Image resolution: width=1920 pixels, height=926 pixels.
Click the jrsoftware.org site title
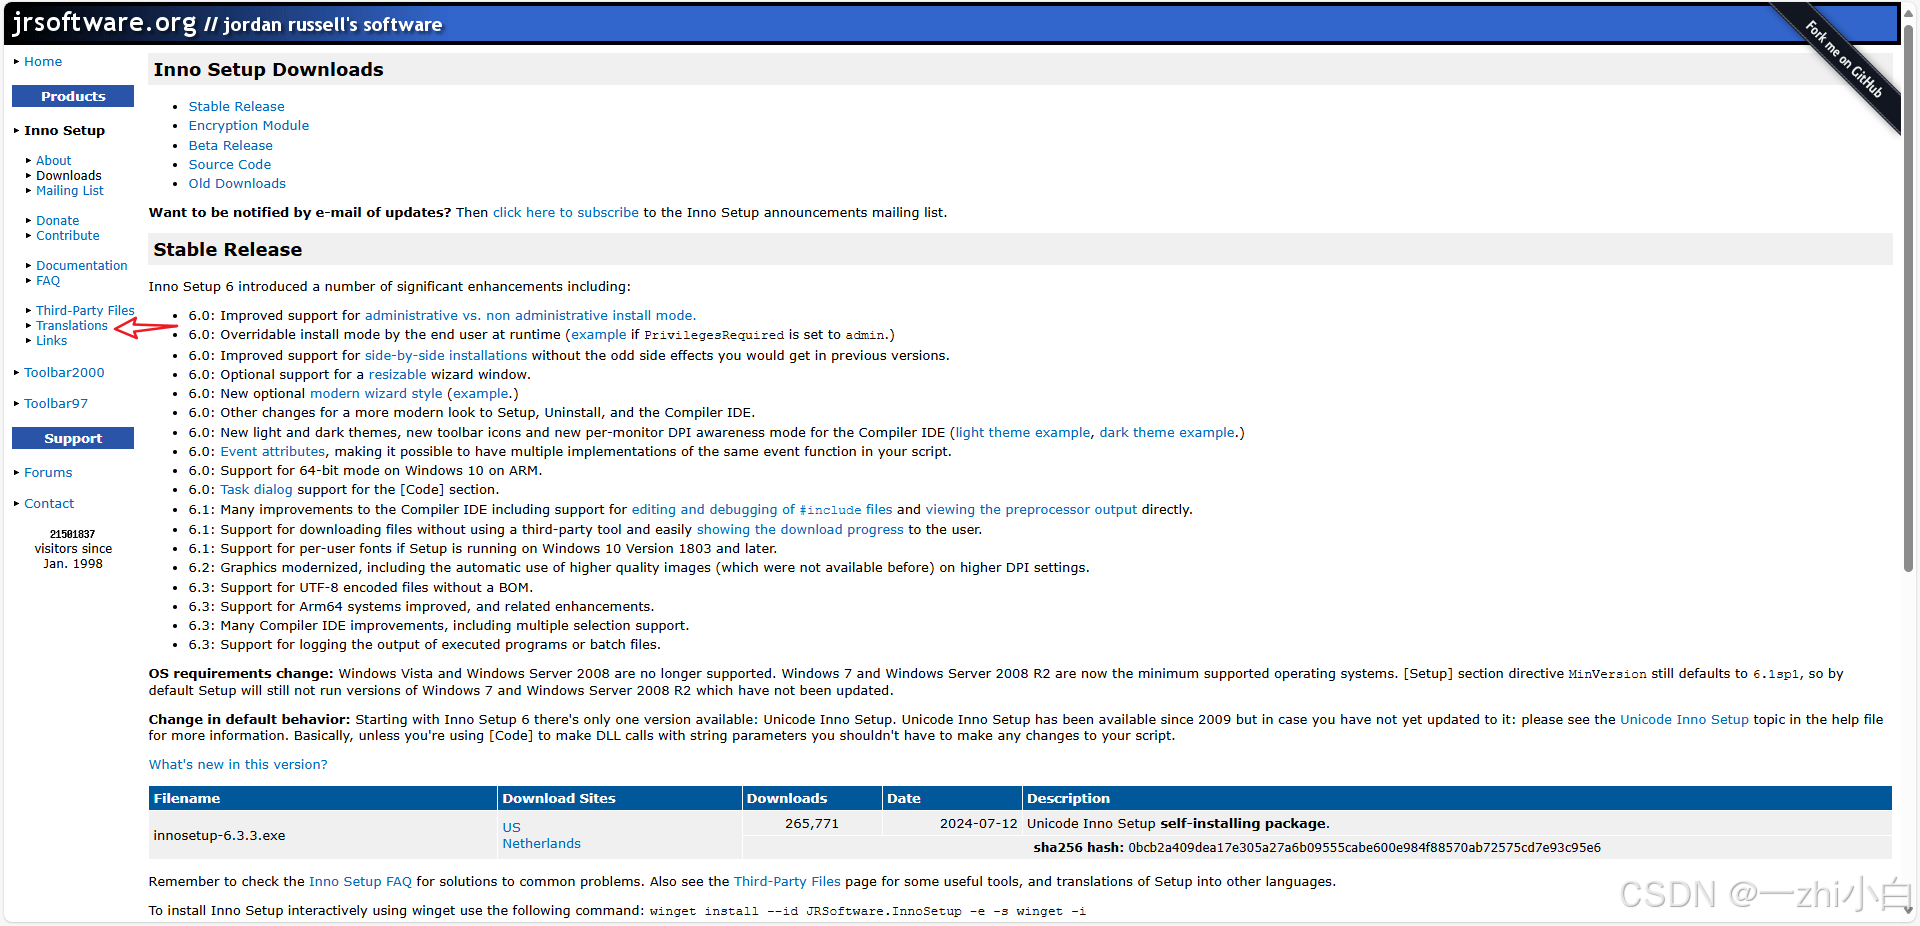pyautogui.click(x=105, y=22)
